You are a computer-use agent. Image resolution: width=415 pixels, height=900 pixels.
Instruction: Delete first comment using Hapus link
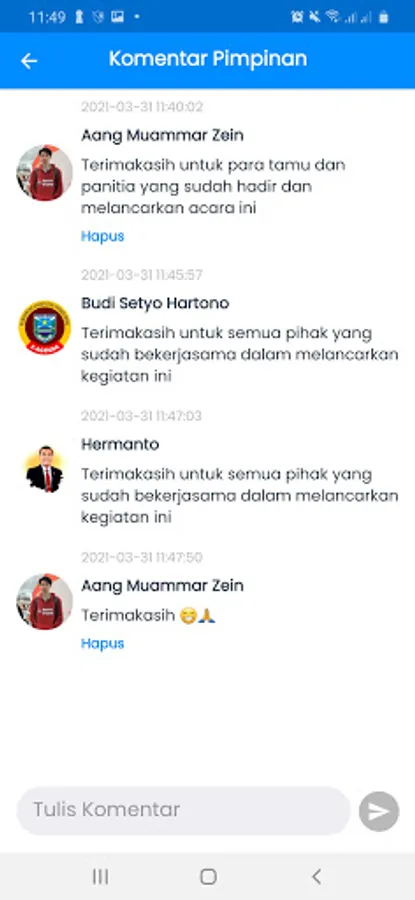coord(102,236)
